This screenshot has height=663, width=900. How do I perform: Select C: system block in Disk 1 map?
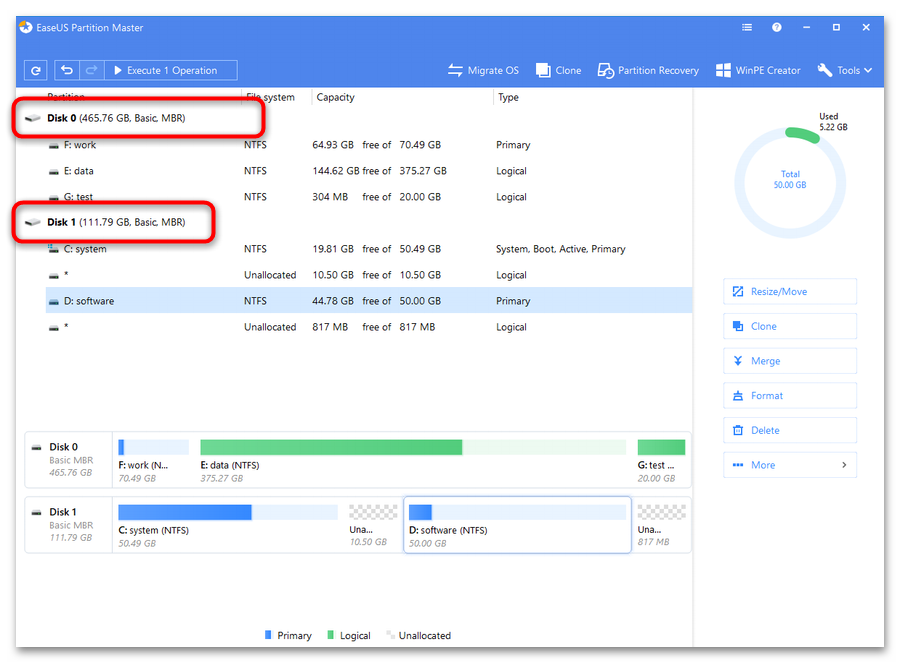(x=228, y=525)
